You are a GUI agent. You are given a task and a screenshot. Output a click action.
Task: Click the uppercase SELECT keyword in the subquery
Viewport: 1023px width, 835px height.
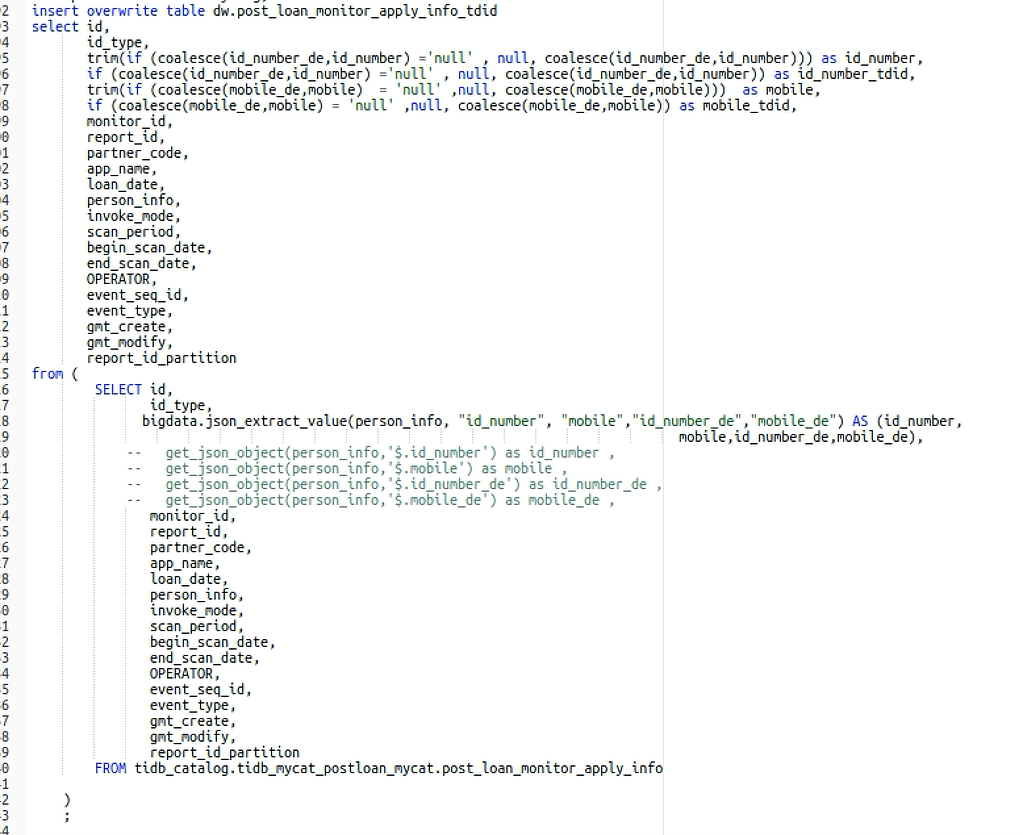(x=118, y=390)
